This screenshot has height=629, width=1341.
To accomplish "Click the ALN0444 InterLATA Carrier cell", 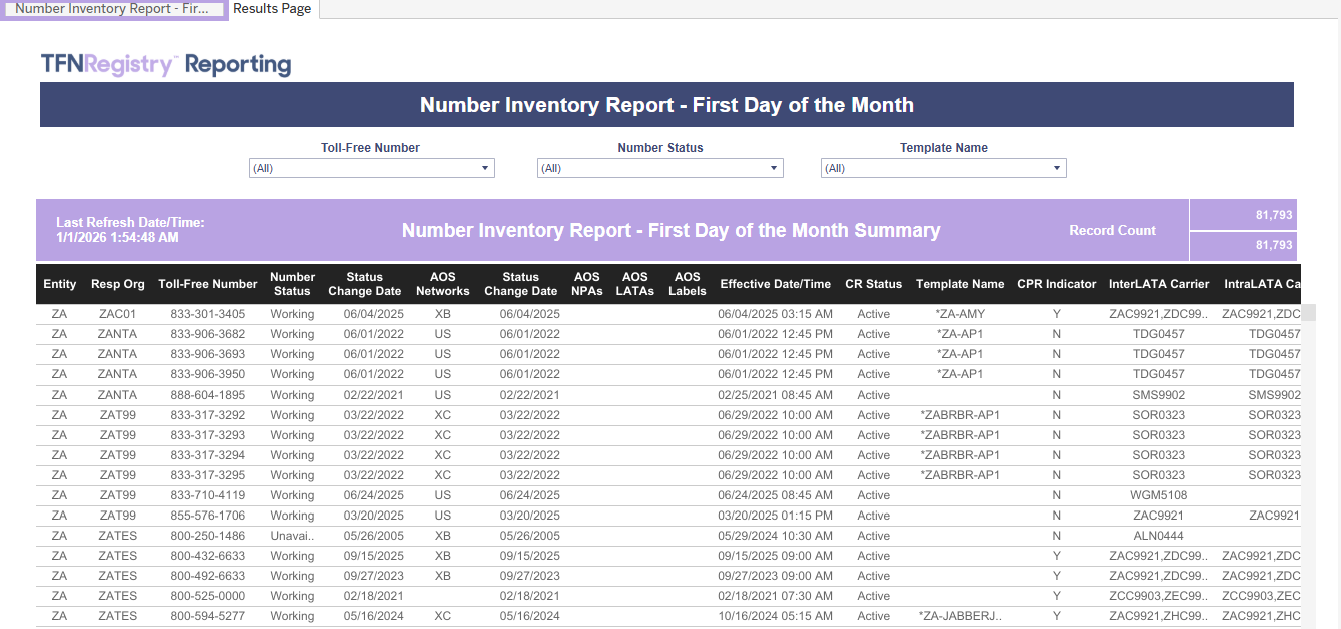I will pos(1159,536).
